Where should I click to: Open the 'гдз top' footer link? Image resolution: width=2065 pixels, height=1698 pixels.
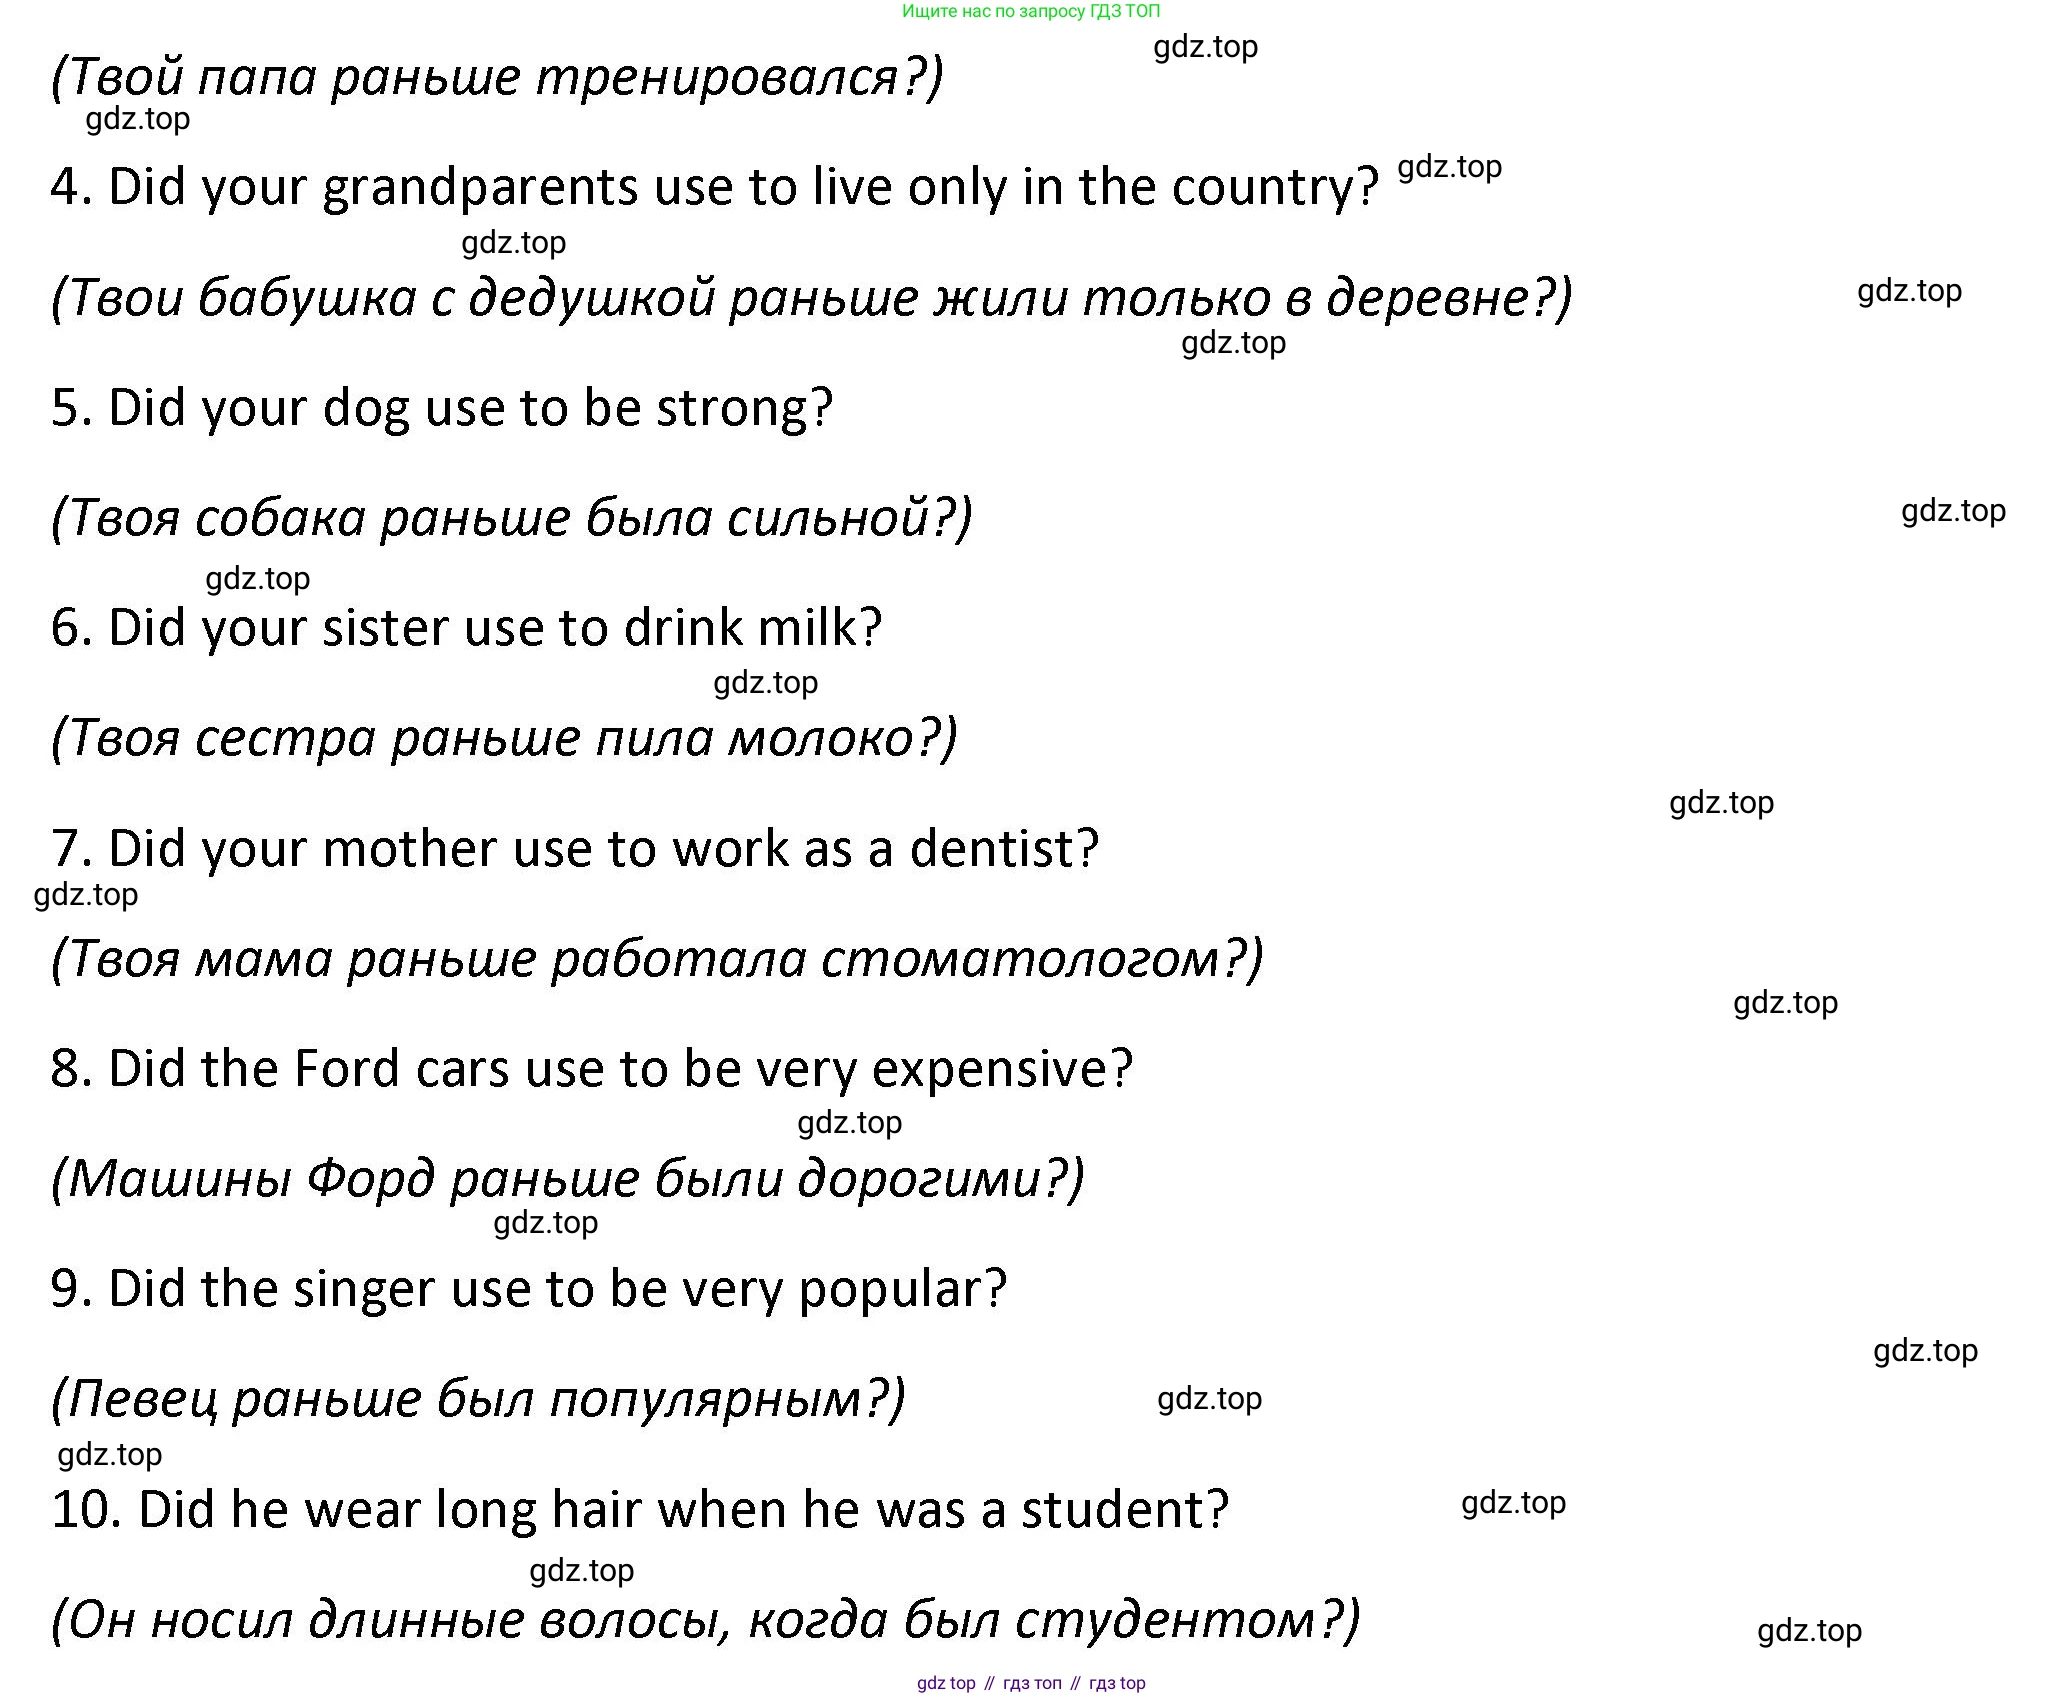(1117, 1683)
